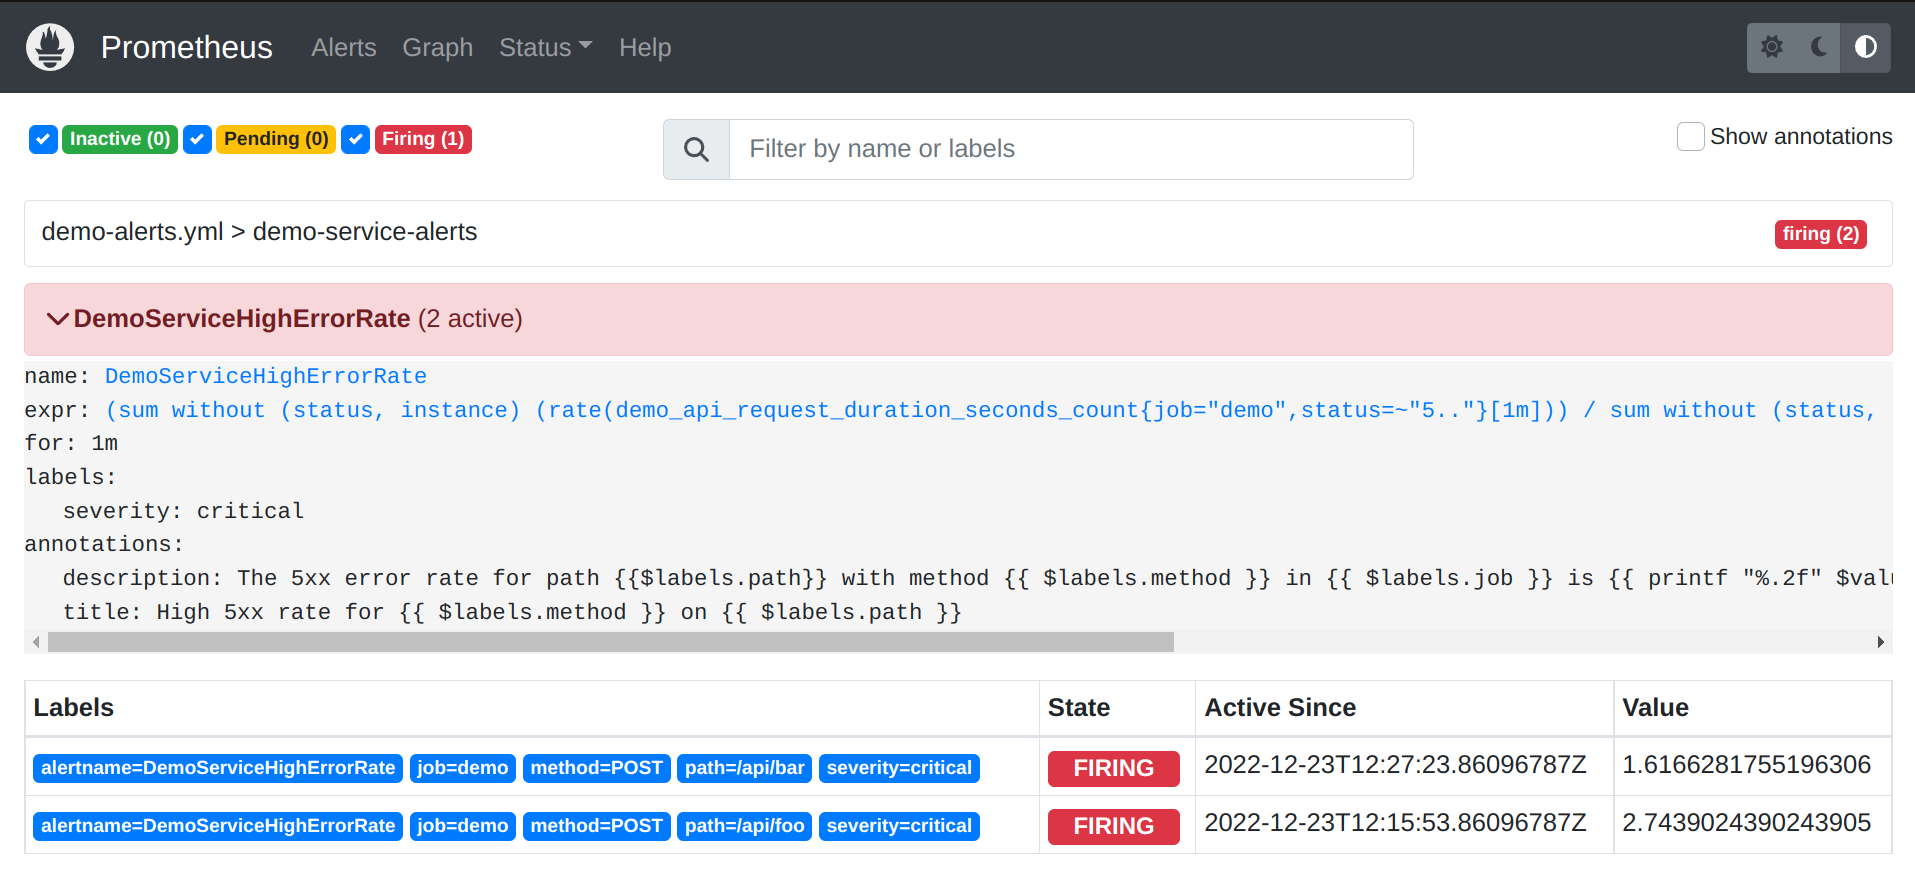Image resolution: width=1915 pixels, height=878 pixels.
Task: Click the horizontal scrollbar thumb of rule definition
Action: 611,642
